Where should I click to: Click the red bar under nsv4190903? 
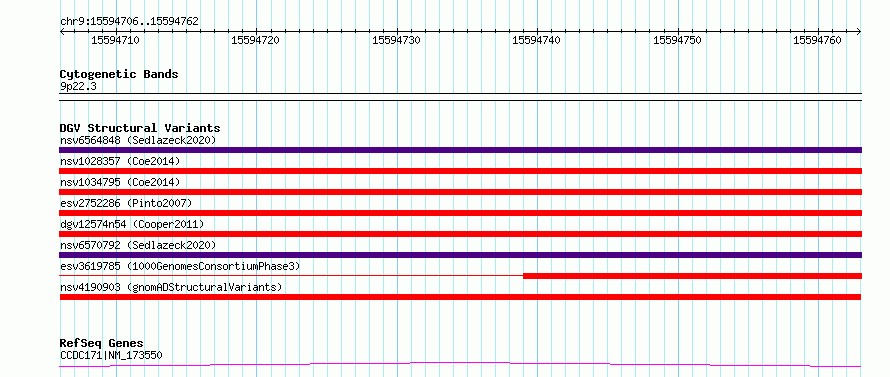tap(460, 297)
